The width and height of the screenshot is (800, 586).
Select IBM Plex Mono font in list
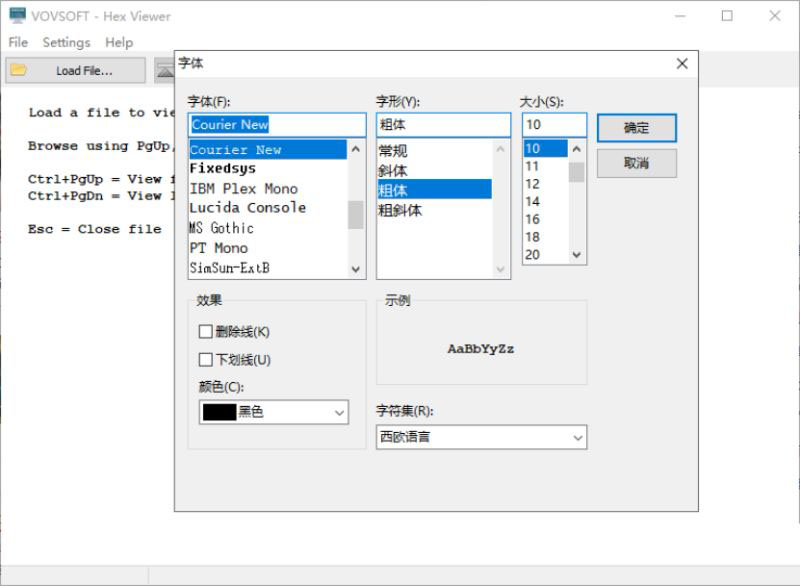[x=243, y=188]
